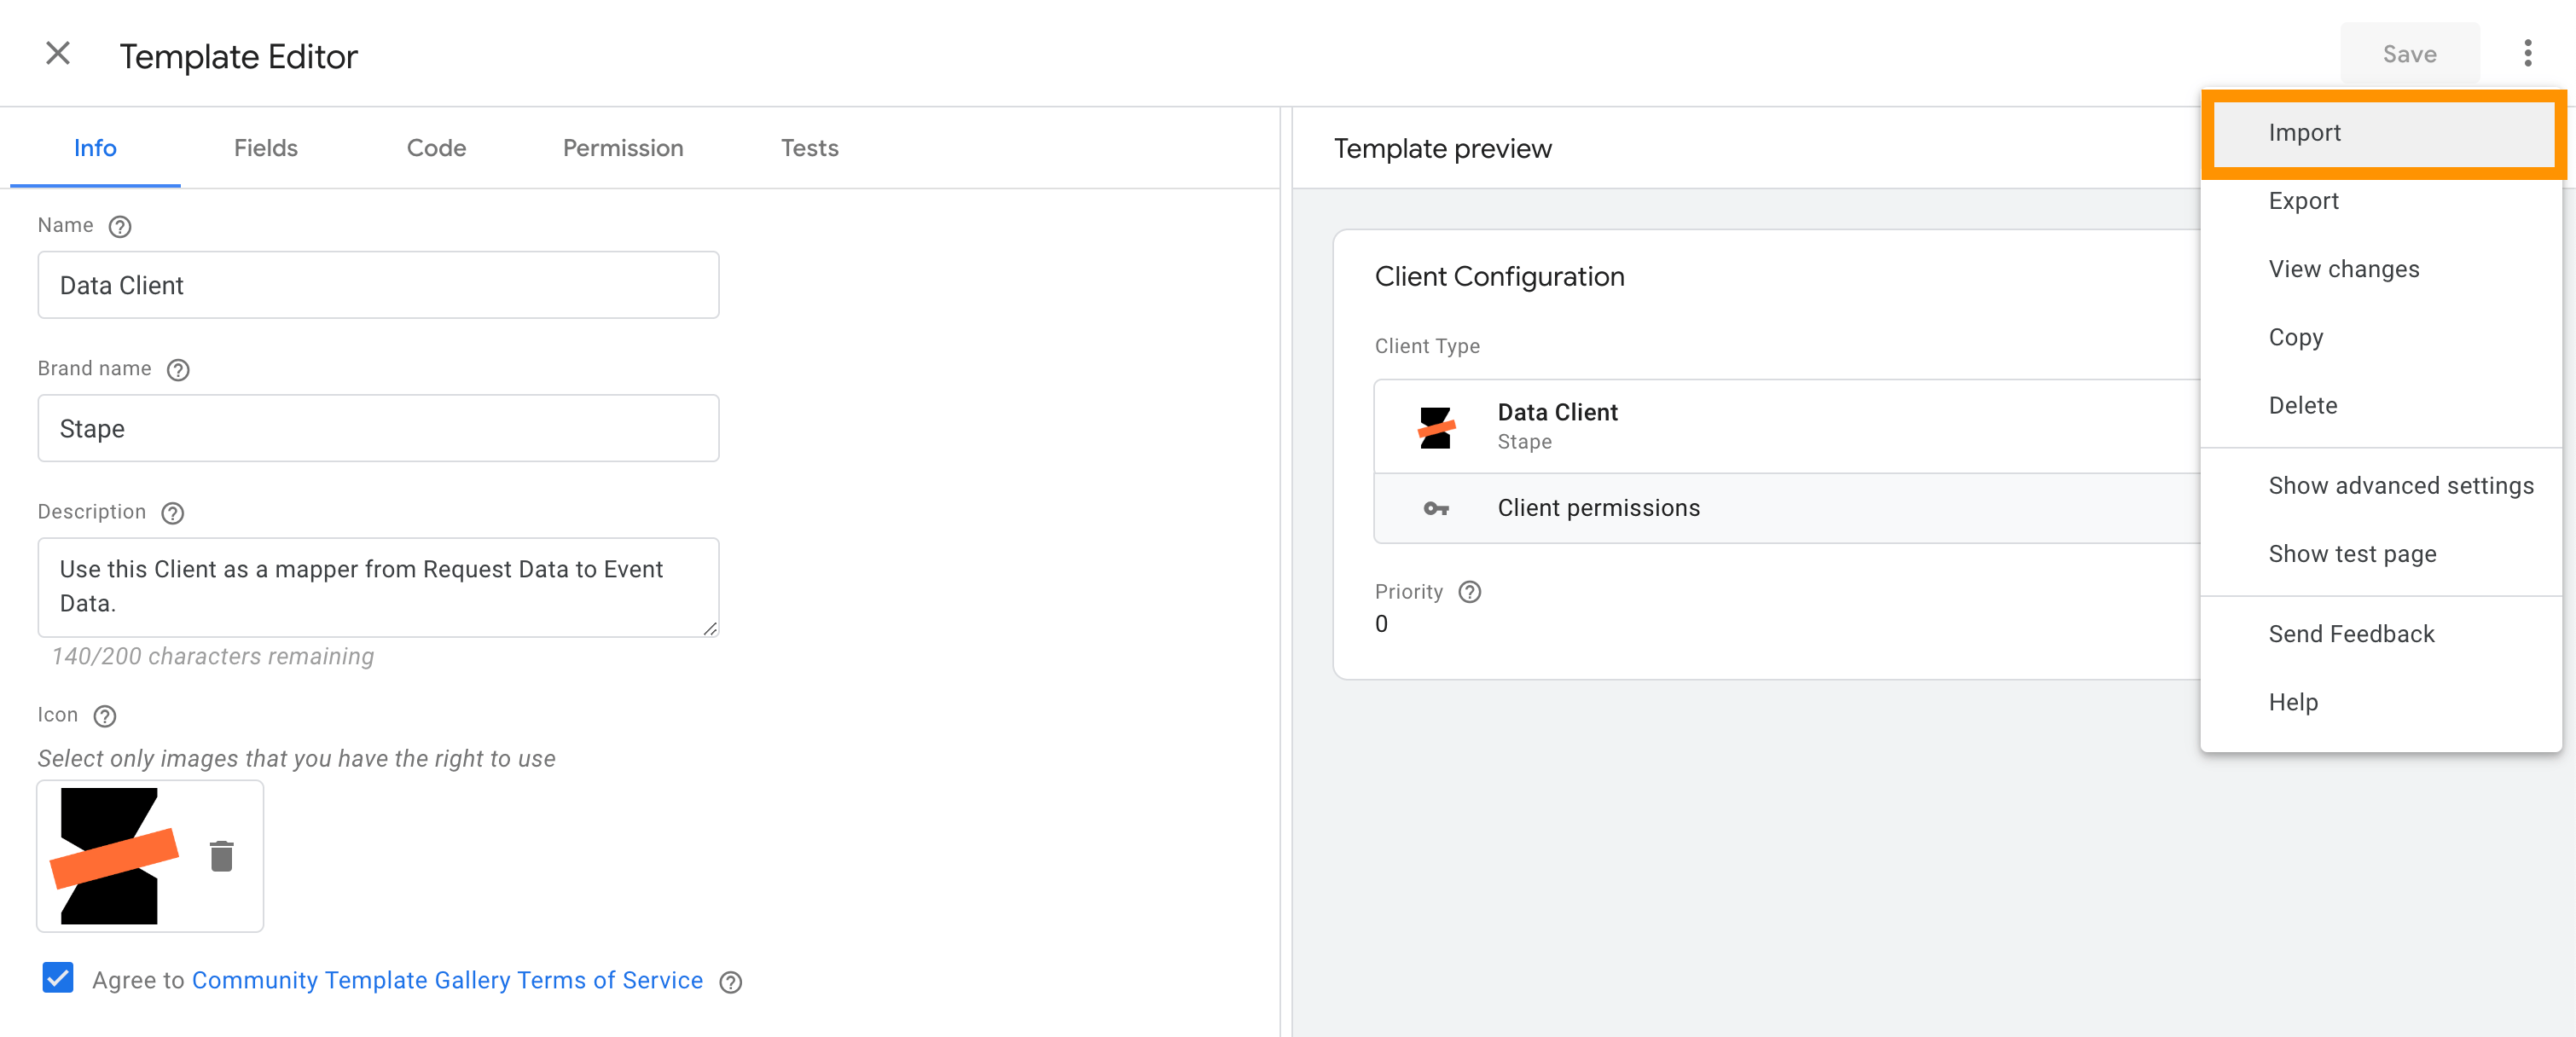Click the uploaded Stape icon thumbnail
Image resolution: width=2576 pixels, height=1037 pixels.
[114, 856]
